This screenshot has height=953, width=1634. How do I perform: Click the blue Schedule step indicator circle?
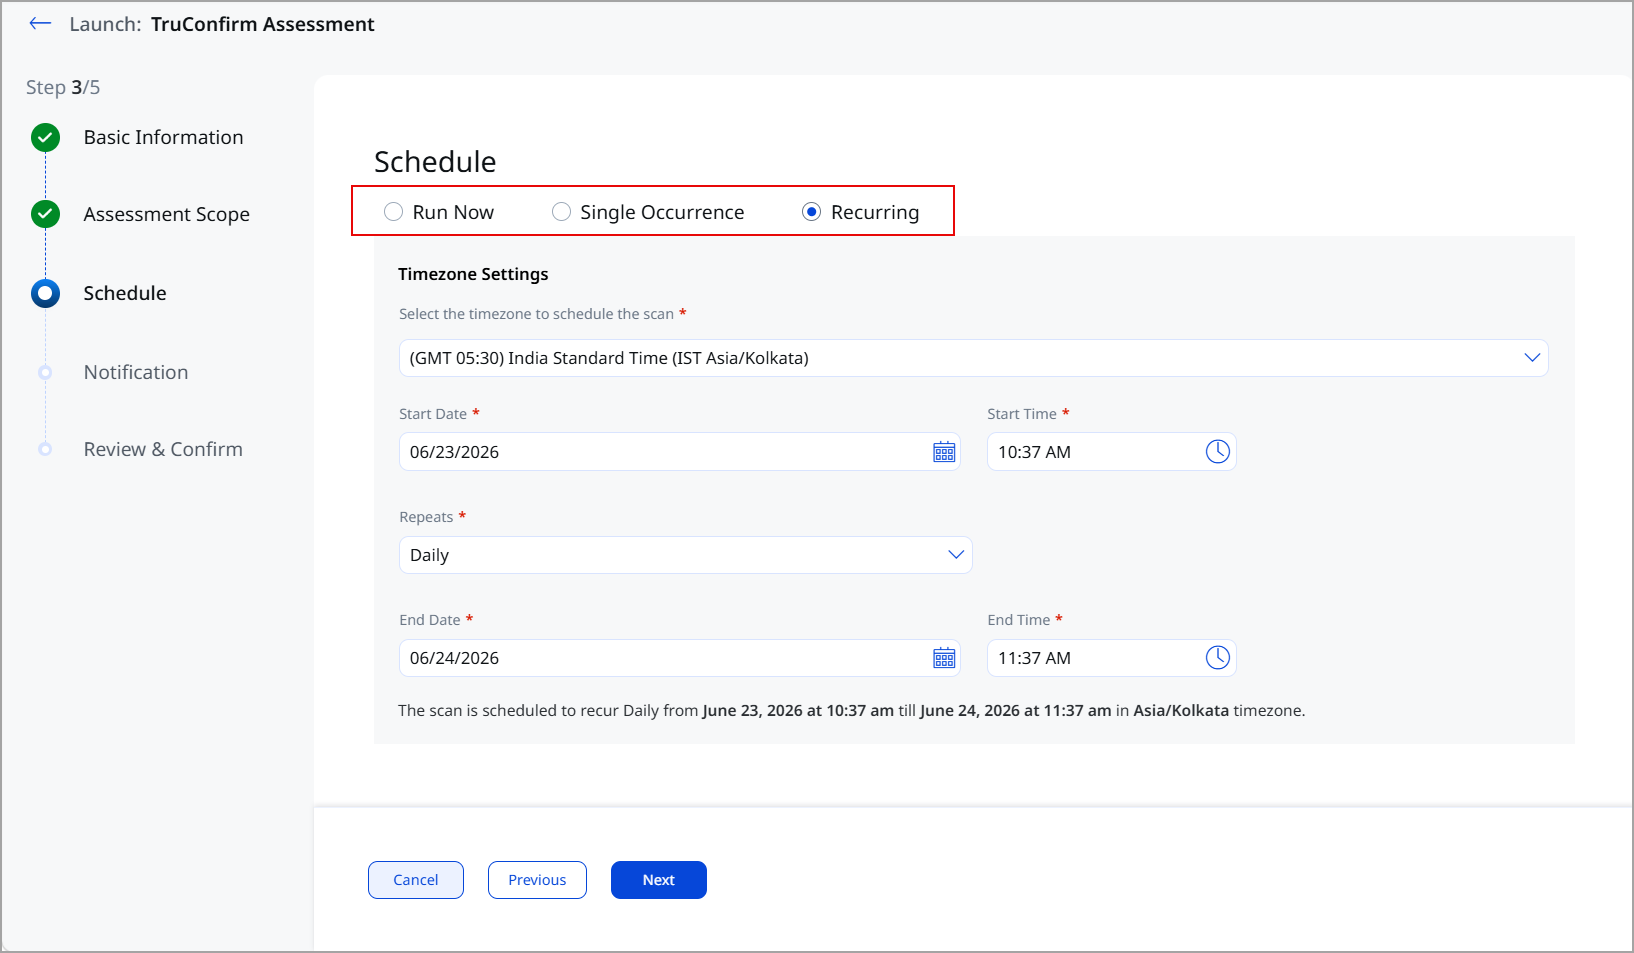pyautogui.click(x=45, y=293)
